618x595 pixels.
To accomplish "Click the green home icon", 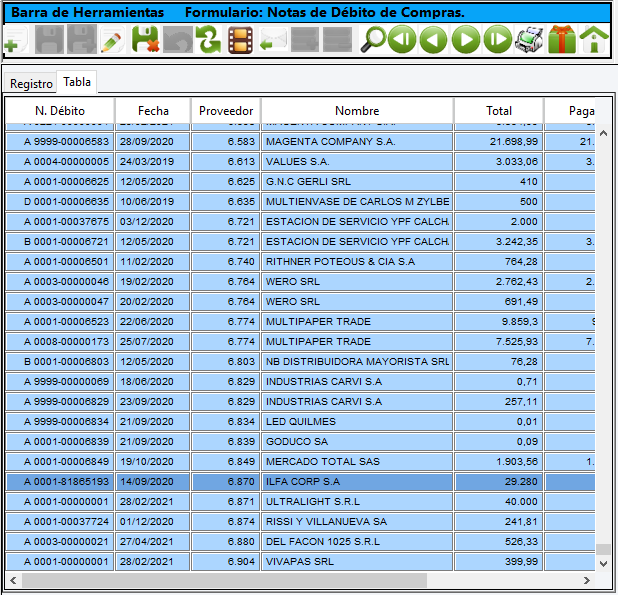I will pos(594,40).
